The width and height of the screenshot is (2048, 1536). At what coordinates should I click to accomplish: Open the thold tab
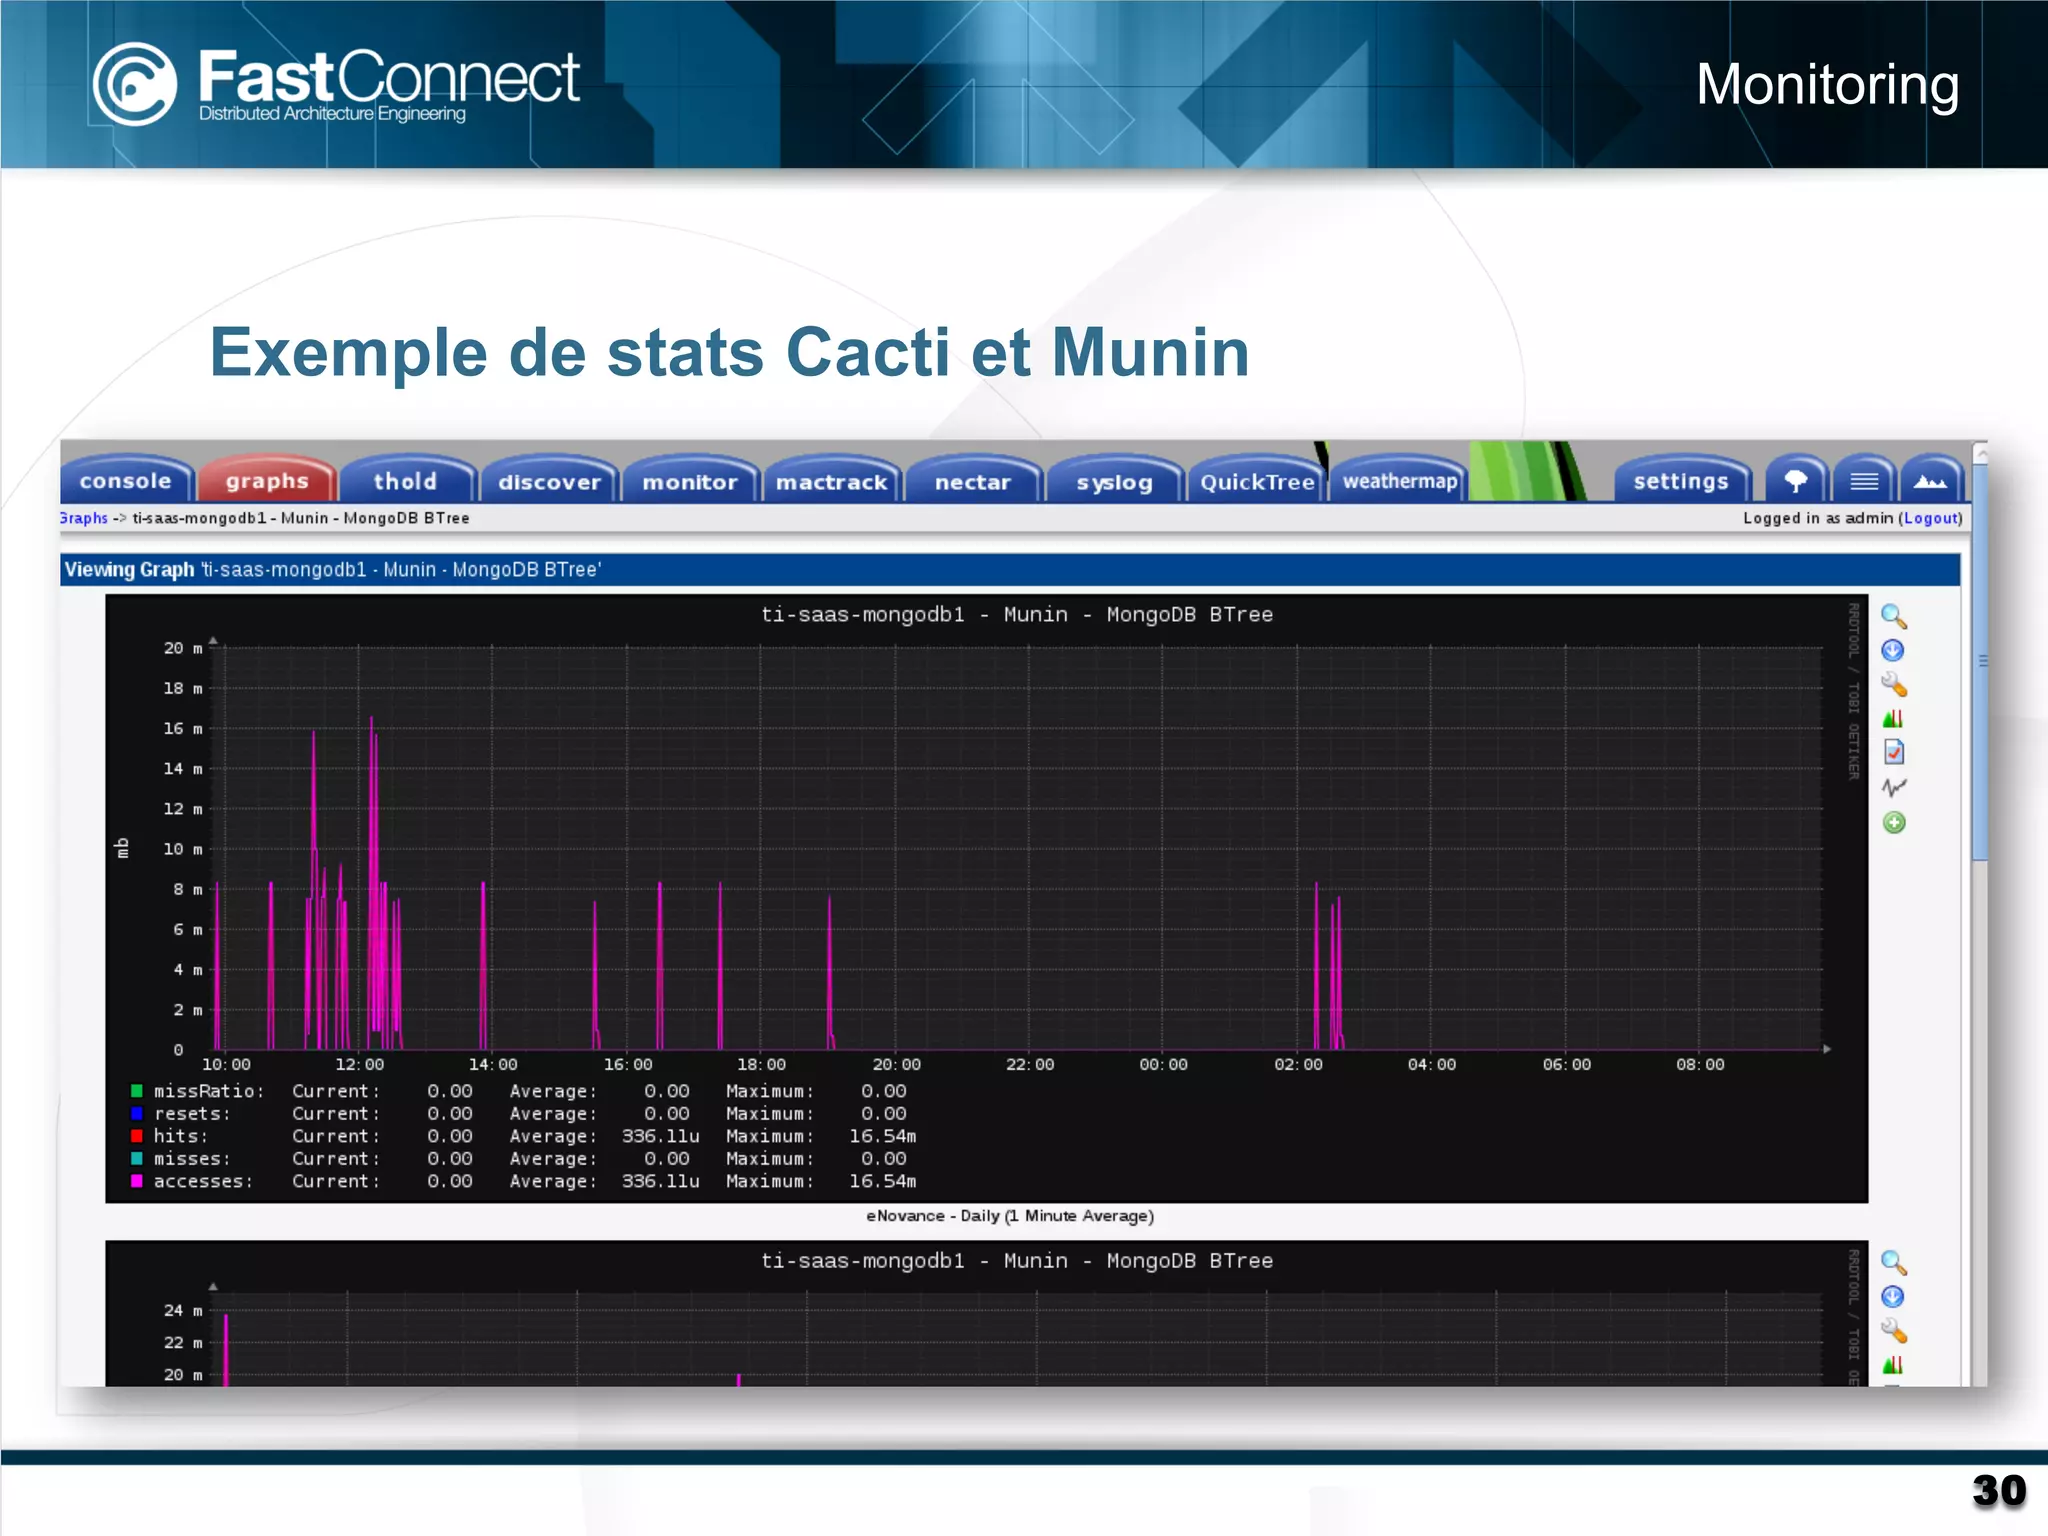point(406,481)
